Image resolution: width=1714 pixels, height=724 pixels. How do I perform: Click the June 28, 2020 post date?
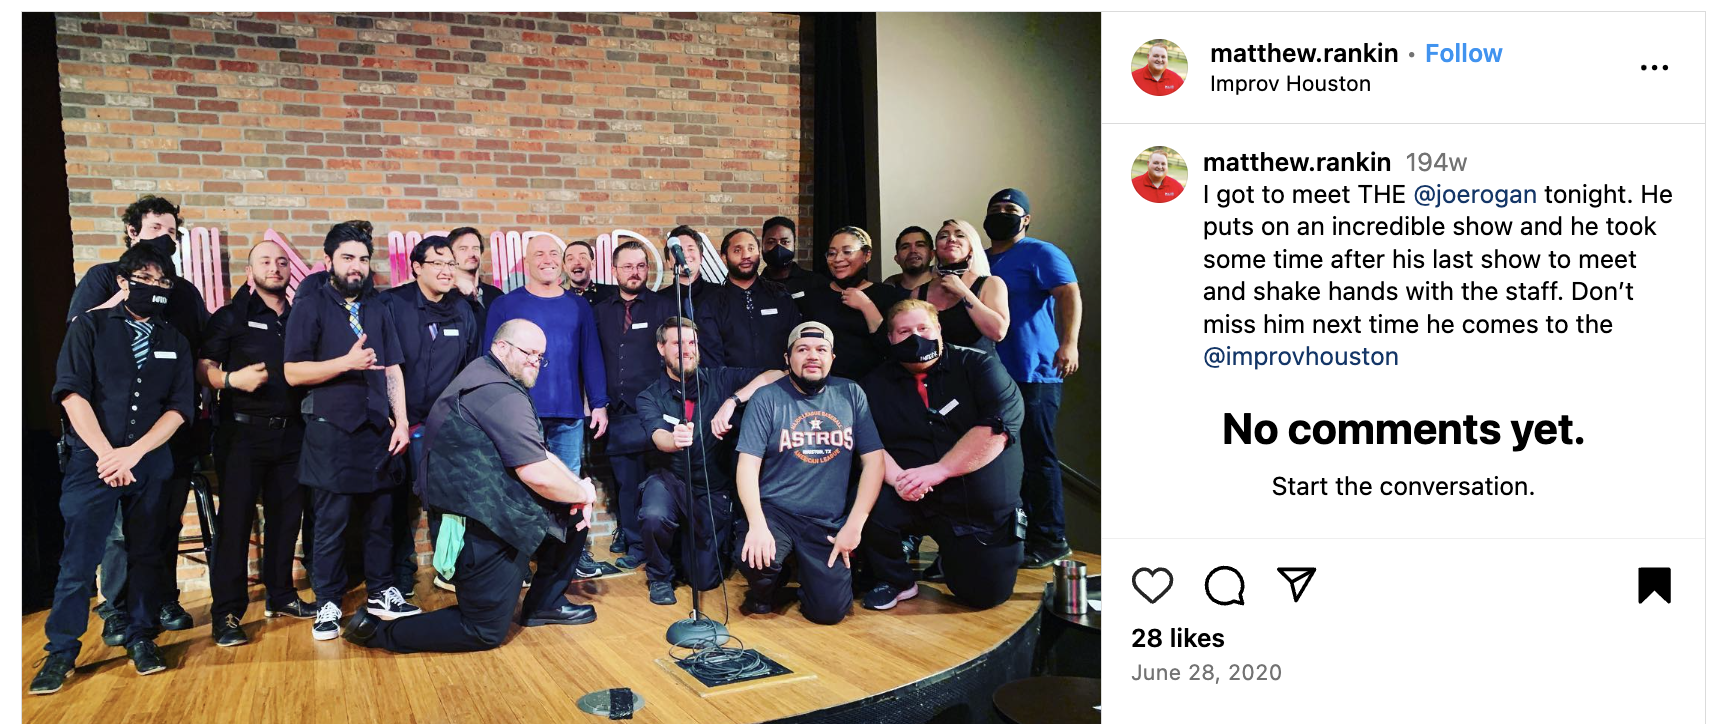click(x=1206, y=673)
